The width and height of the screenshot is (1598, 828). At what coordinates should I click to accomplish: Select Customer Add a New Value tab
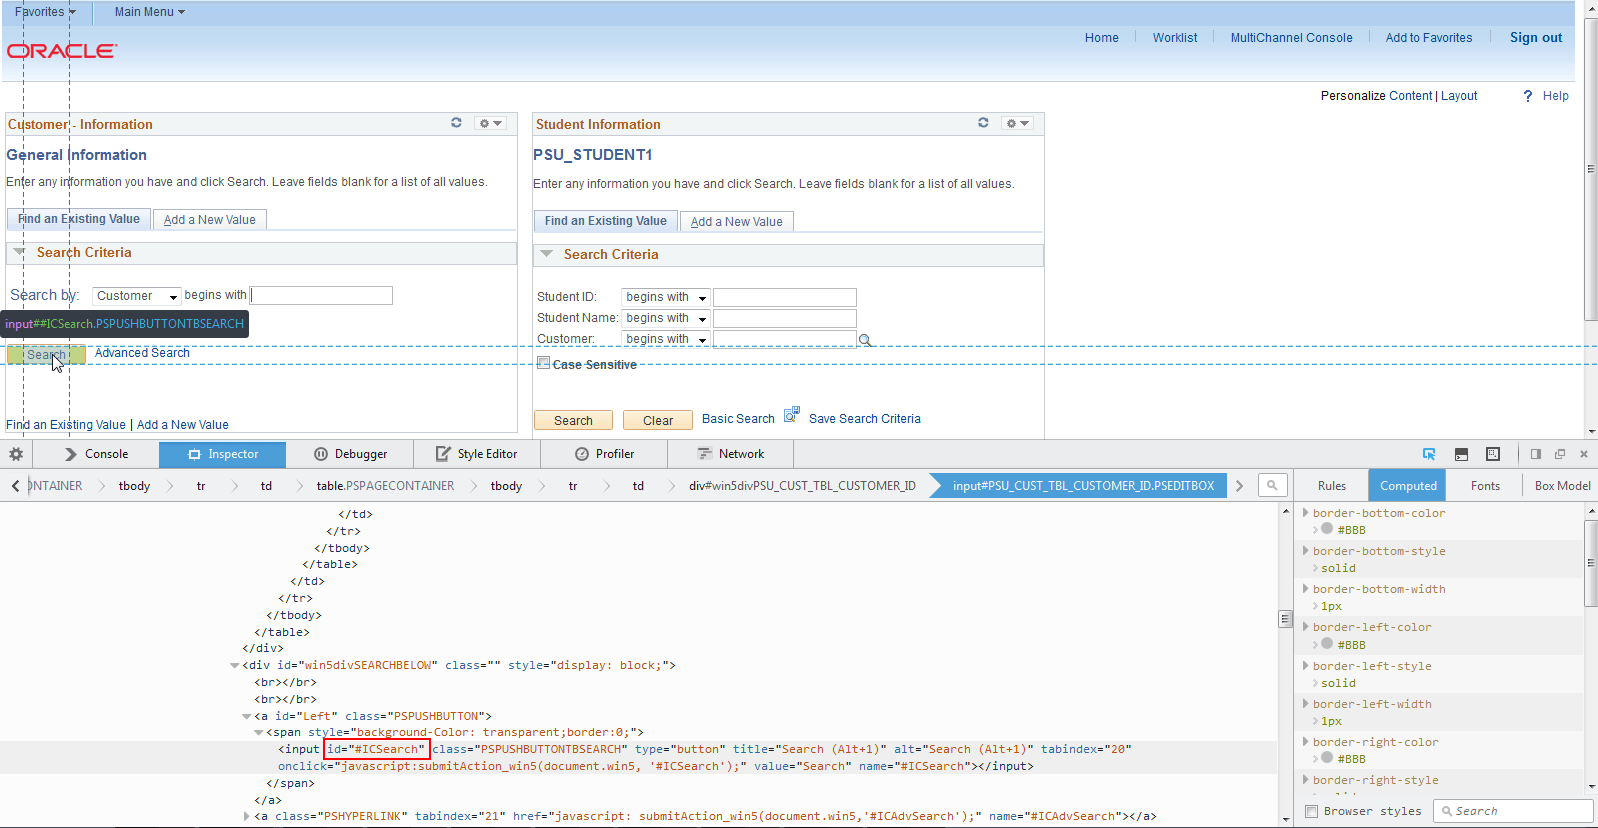coord(210,220)
